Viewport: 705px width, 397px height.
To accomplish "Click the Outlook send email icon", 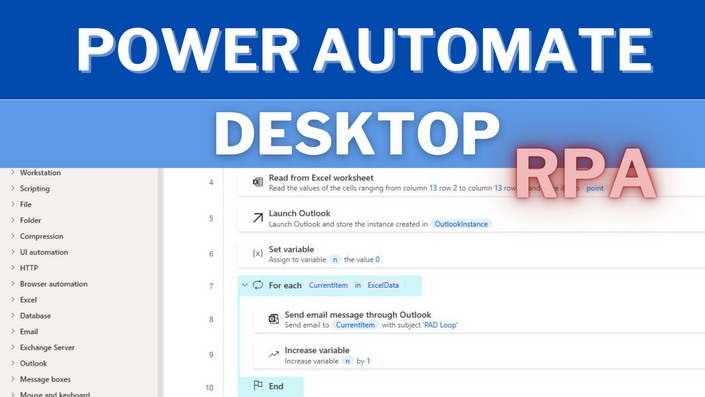I will tap(273, 319).
